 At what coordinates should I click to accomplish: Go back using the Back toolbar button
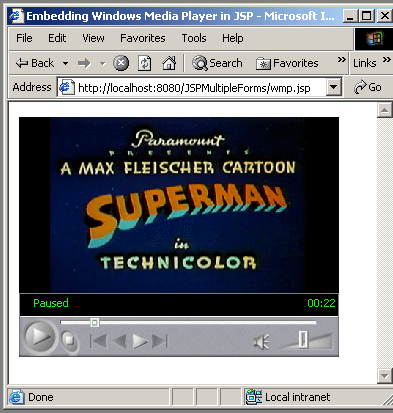click(35, 63)
